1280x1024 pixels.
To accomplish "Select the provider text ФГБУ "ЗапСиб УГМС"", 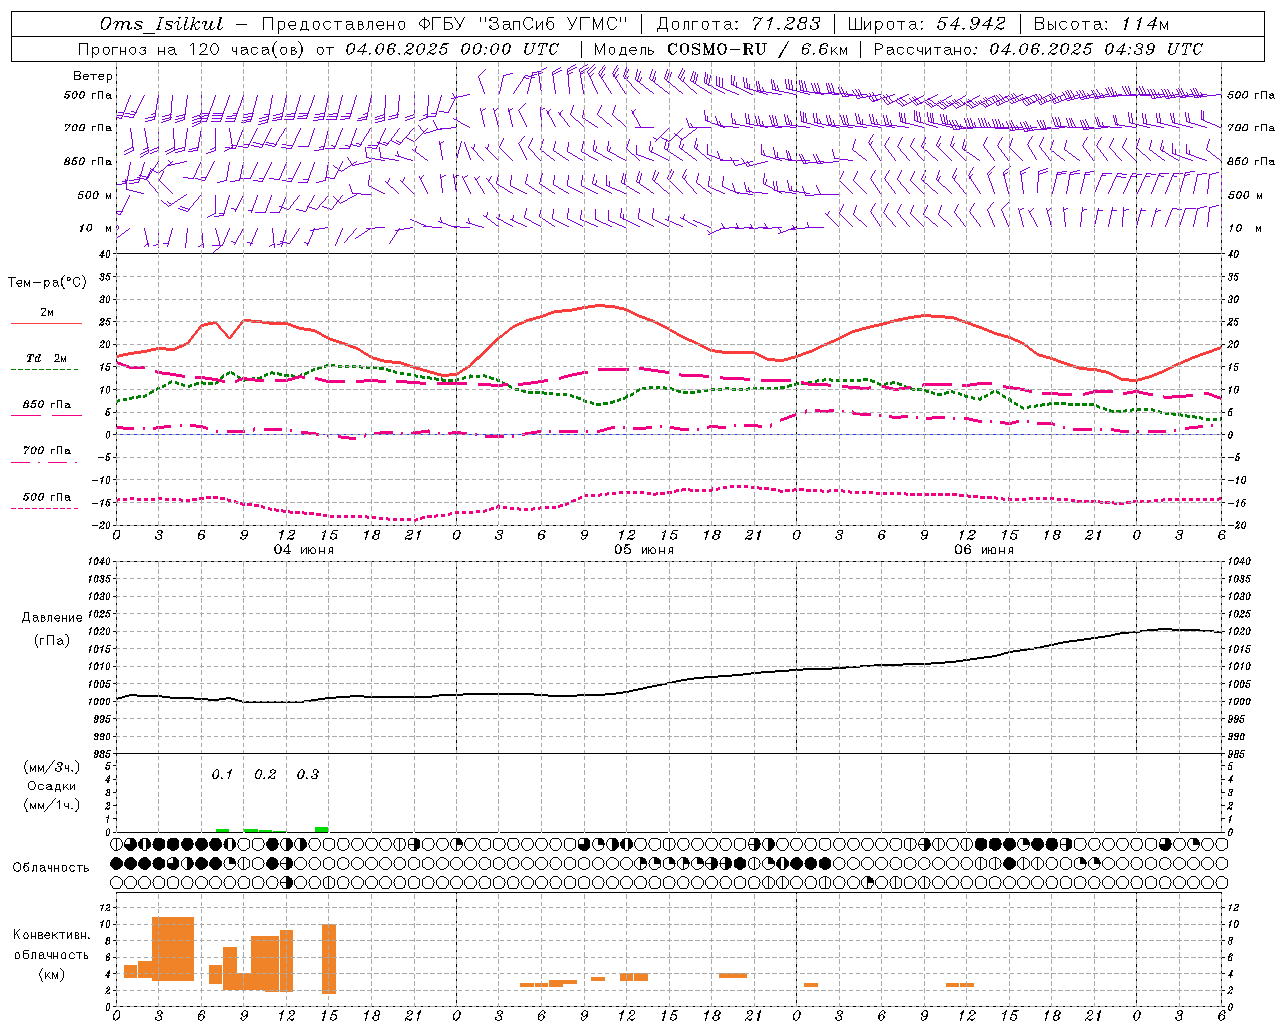I will 523,24.
